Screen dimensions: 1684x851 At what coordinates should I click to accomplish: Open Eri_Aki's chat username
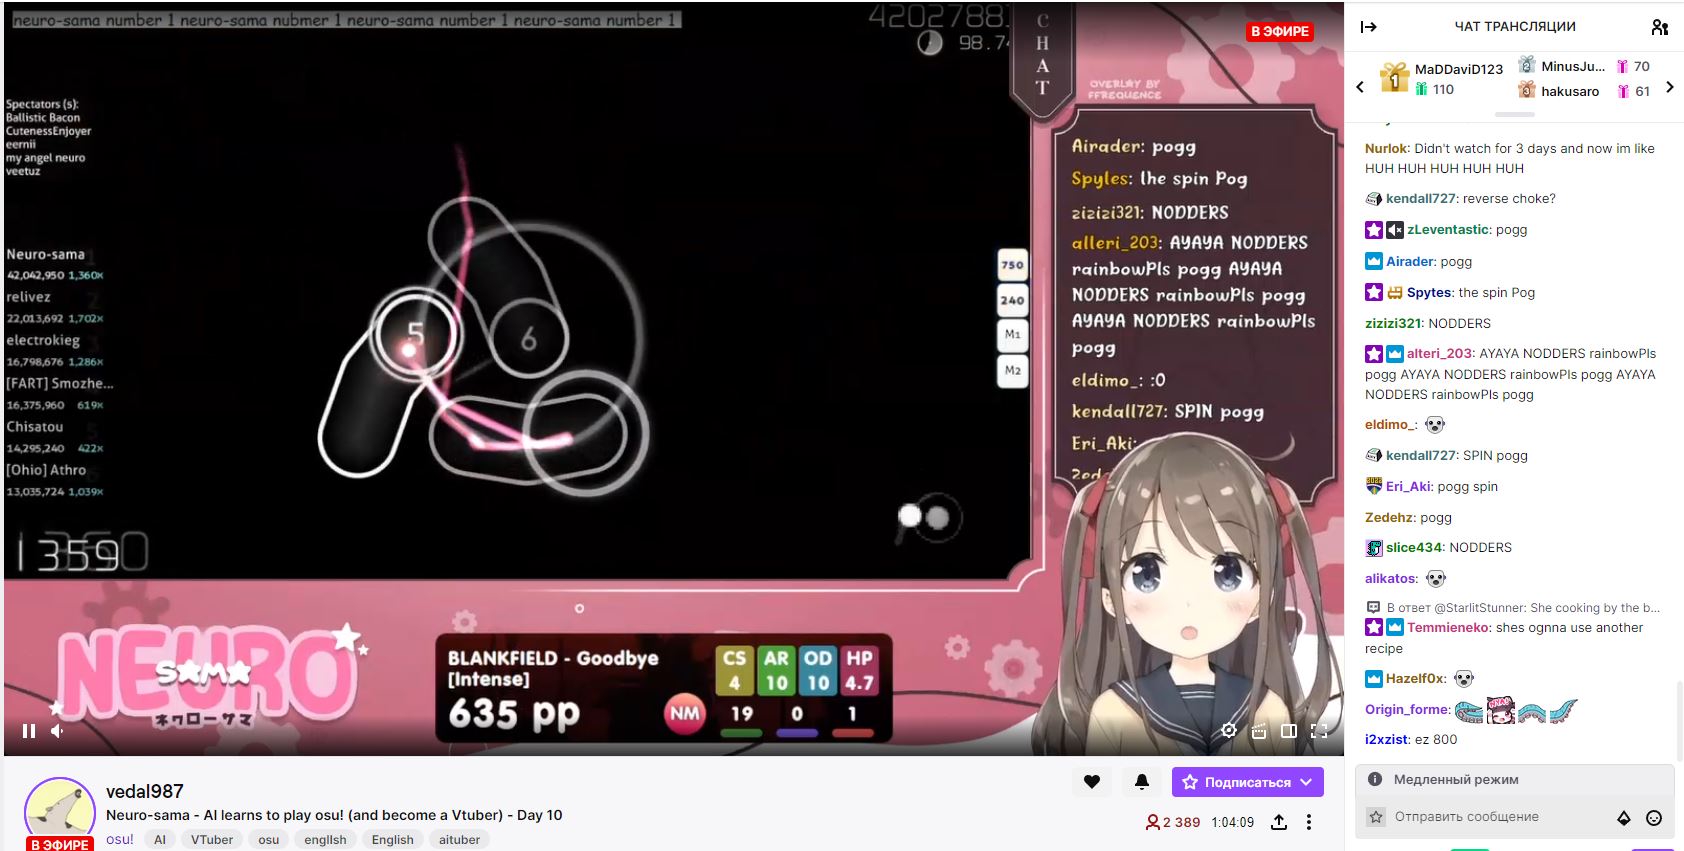tap(1410, 487)
